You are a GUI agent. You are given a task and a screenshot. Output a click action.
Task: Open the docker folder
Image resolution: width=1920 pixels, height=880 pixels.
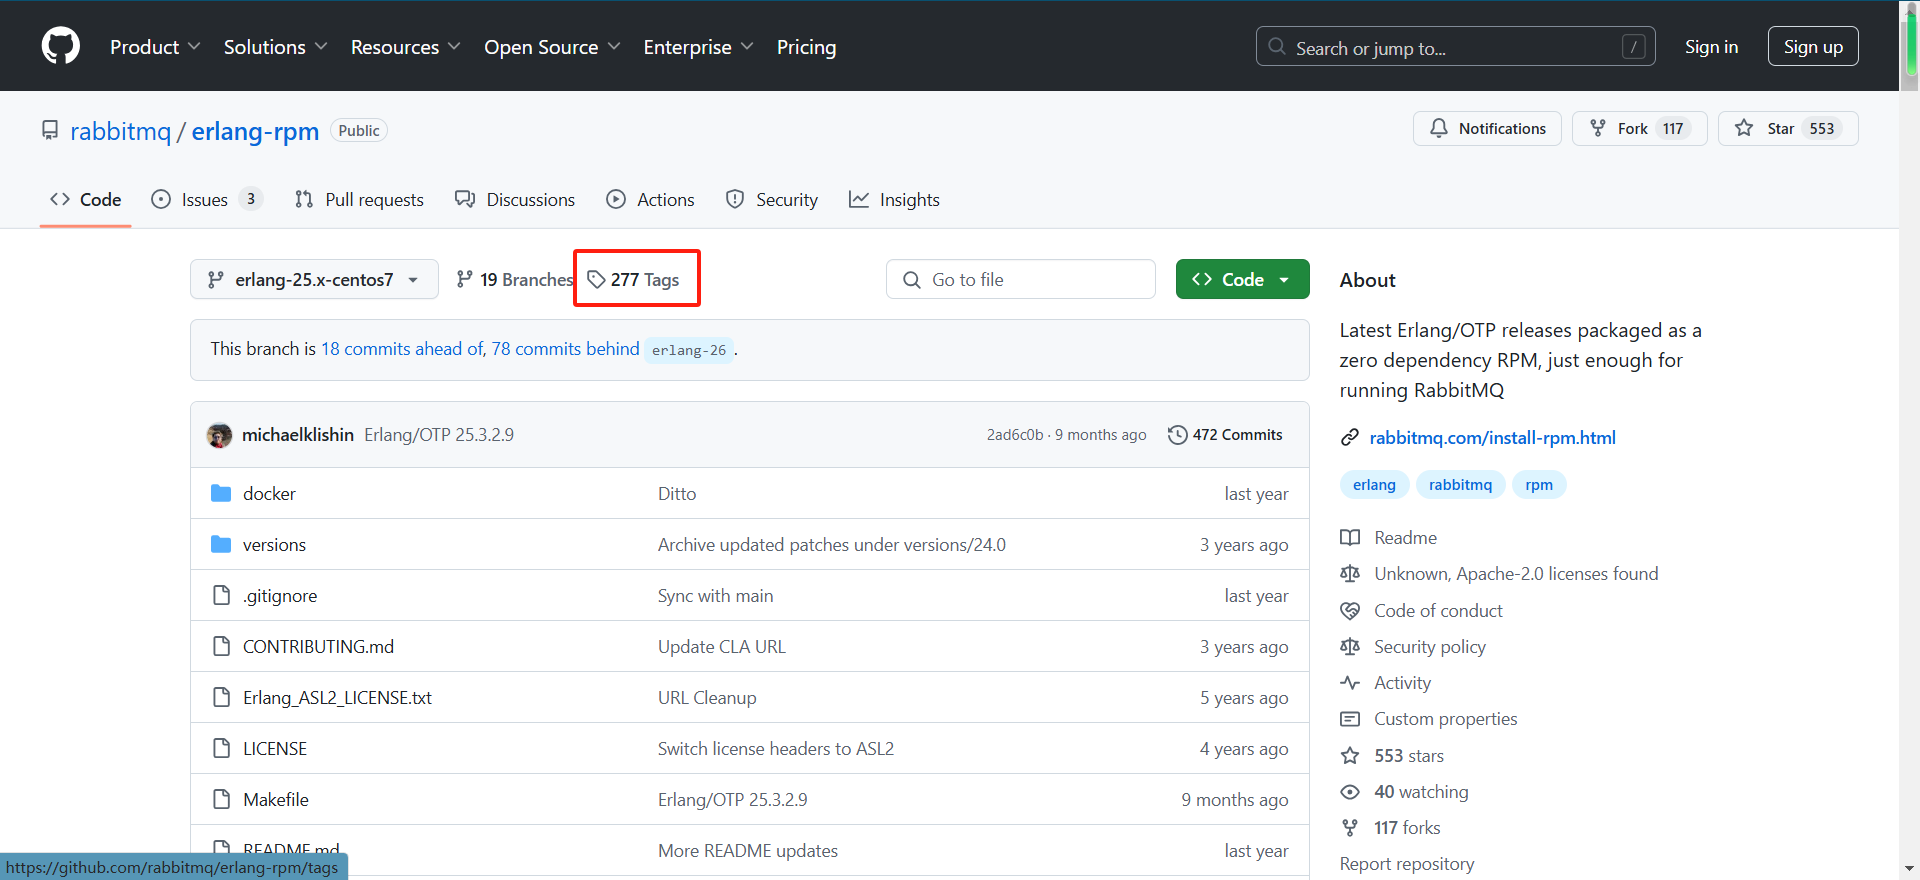tap(269, 493)
